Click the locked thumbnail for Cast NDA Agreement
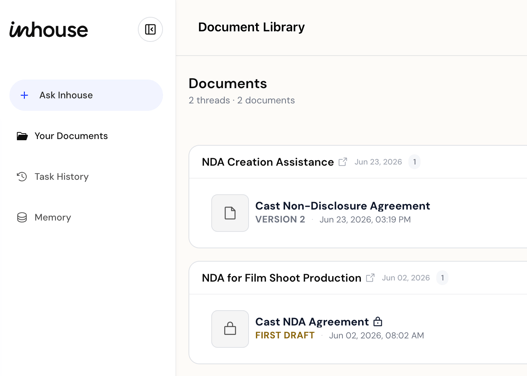Viewport: 527px width, 376px height. (230, 329)
